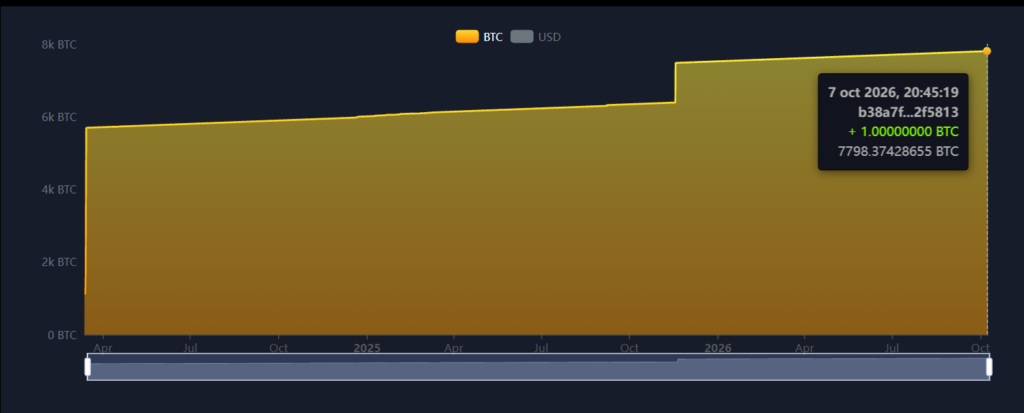Image resolution: width=1024 pixels, height=413 pixels.
Task: Click the tooltip date 7 oct 2026, 20:45:19
Action: 893,92
